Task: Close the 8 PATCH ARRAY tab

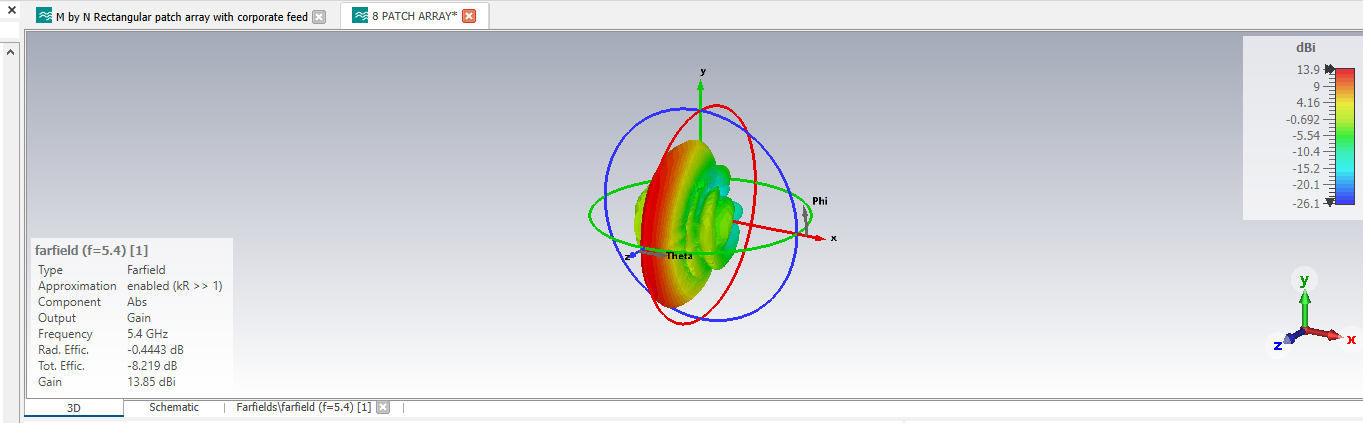Action: 469,17
